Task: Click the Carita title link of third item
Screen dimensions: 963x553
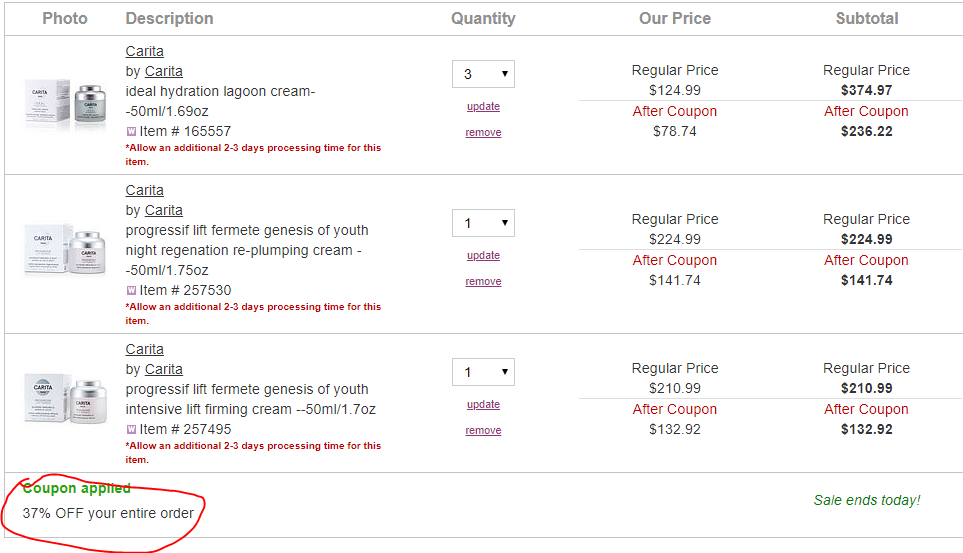Action: (x=144, y=349)
